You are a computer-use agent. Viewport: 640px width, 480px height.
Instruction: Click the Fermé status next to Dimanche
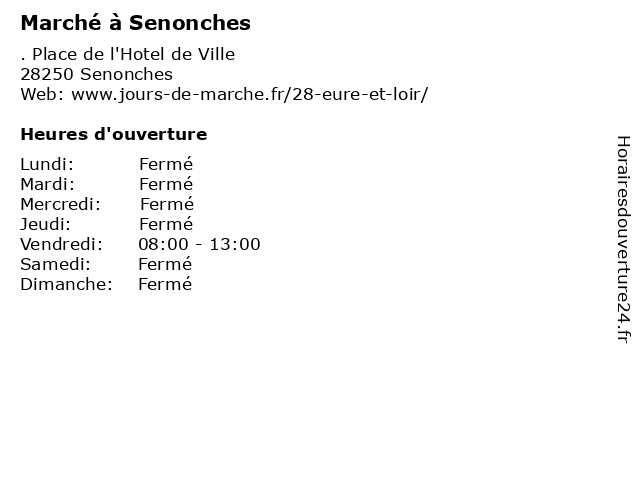(x=165, y=284)
